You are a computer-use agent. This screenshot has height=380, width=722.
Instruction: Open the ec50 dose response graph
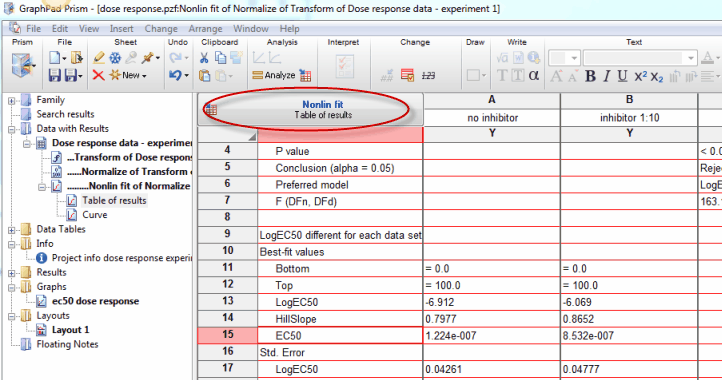coord(95,301)
